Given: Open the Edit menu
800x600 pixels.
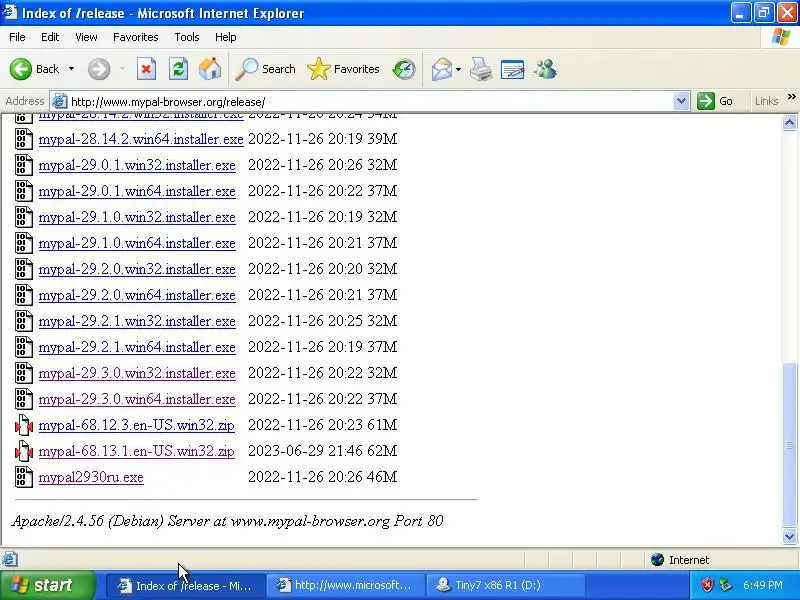Looking at the screenshot, I should tap(50, 37).
